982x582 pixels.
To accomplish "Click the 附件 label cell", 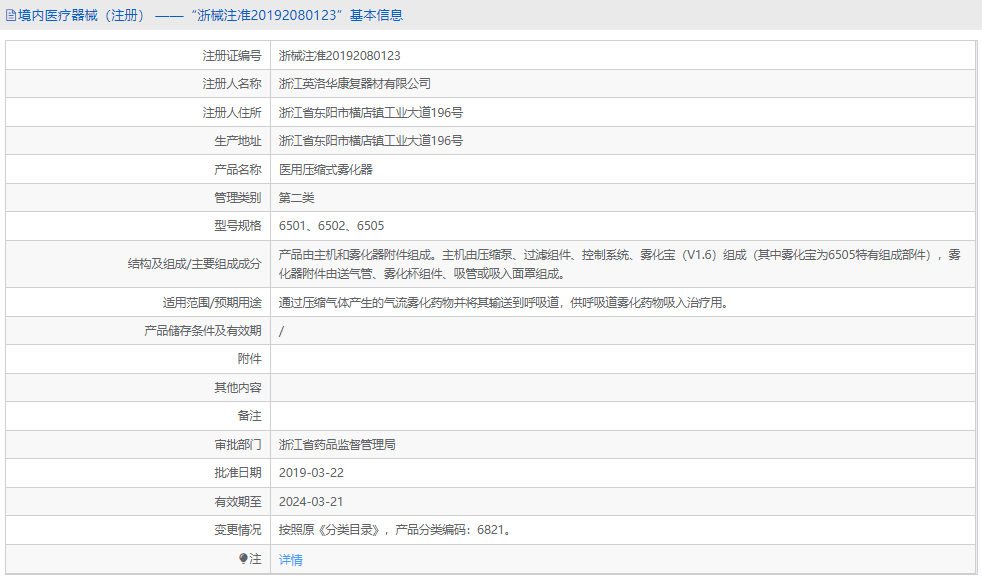I will click(x=138, y=359).
